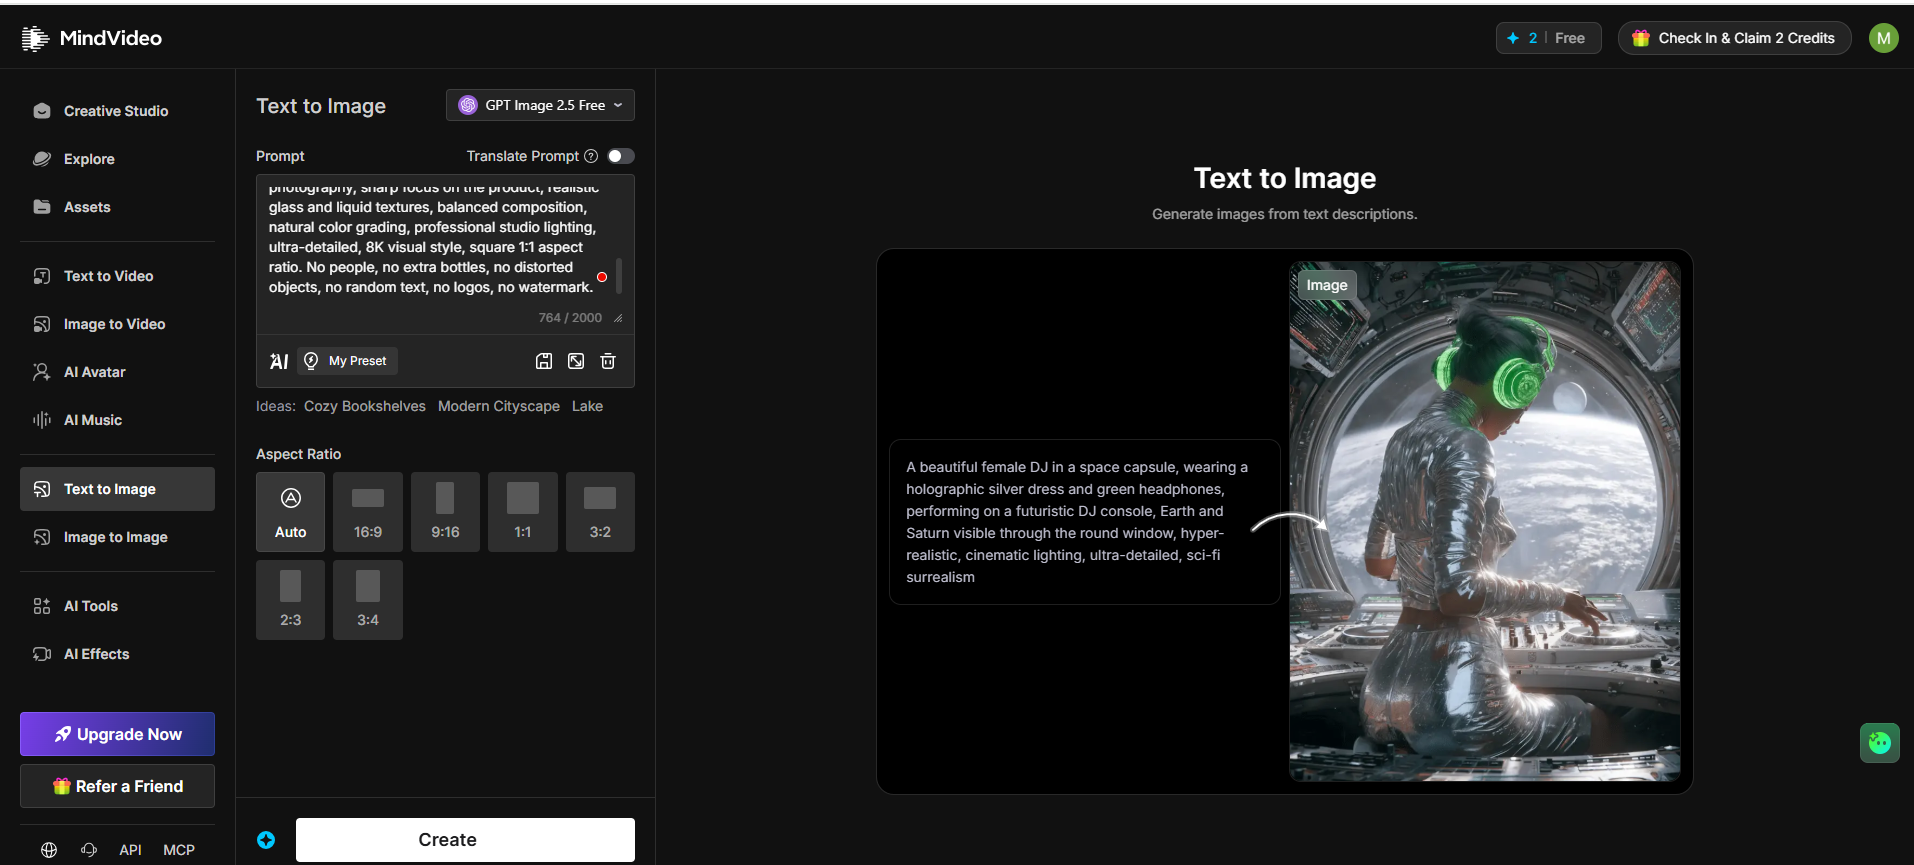Open customer support headset icon
This screenshot has width=1914, height=865.
(x=89, y=850)
